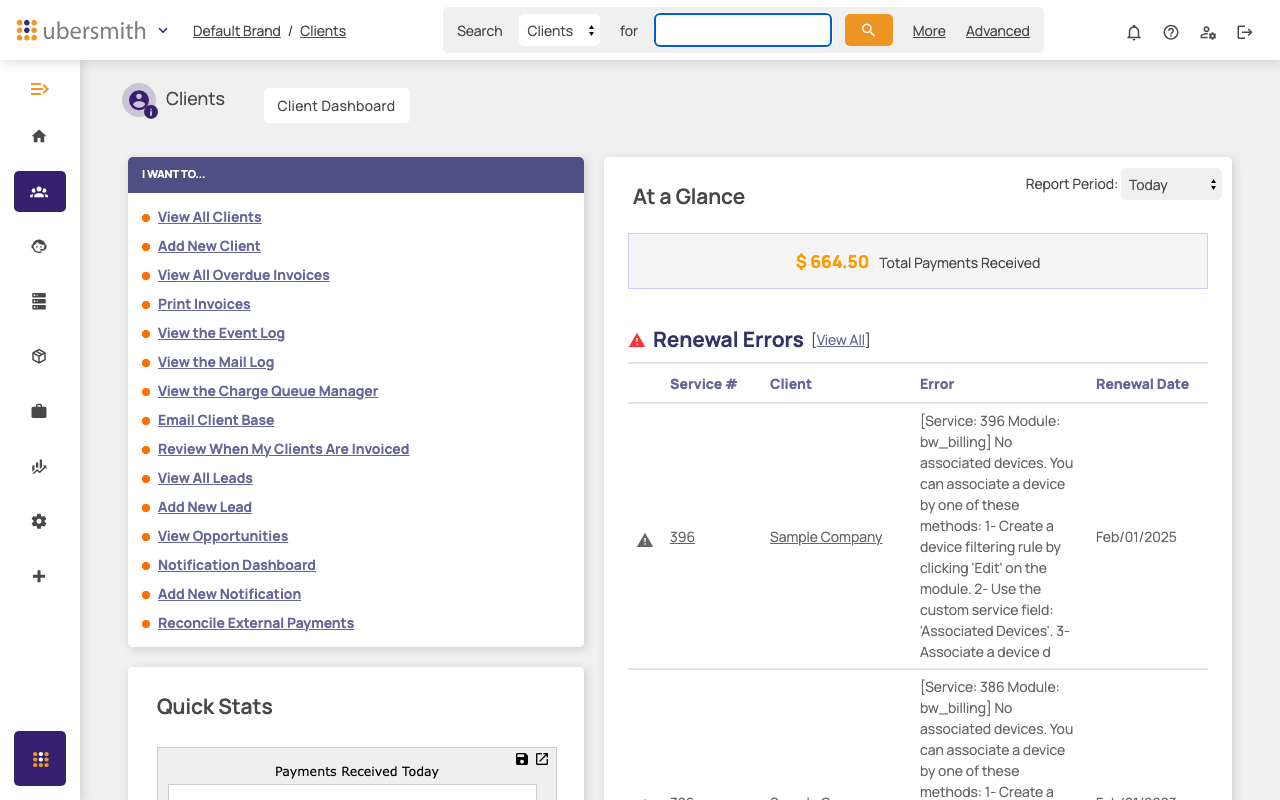Open View the Mail Log
Image resolution: width=1280 pixels, height=800 pixels.
click(216, 362)
